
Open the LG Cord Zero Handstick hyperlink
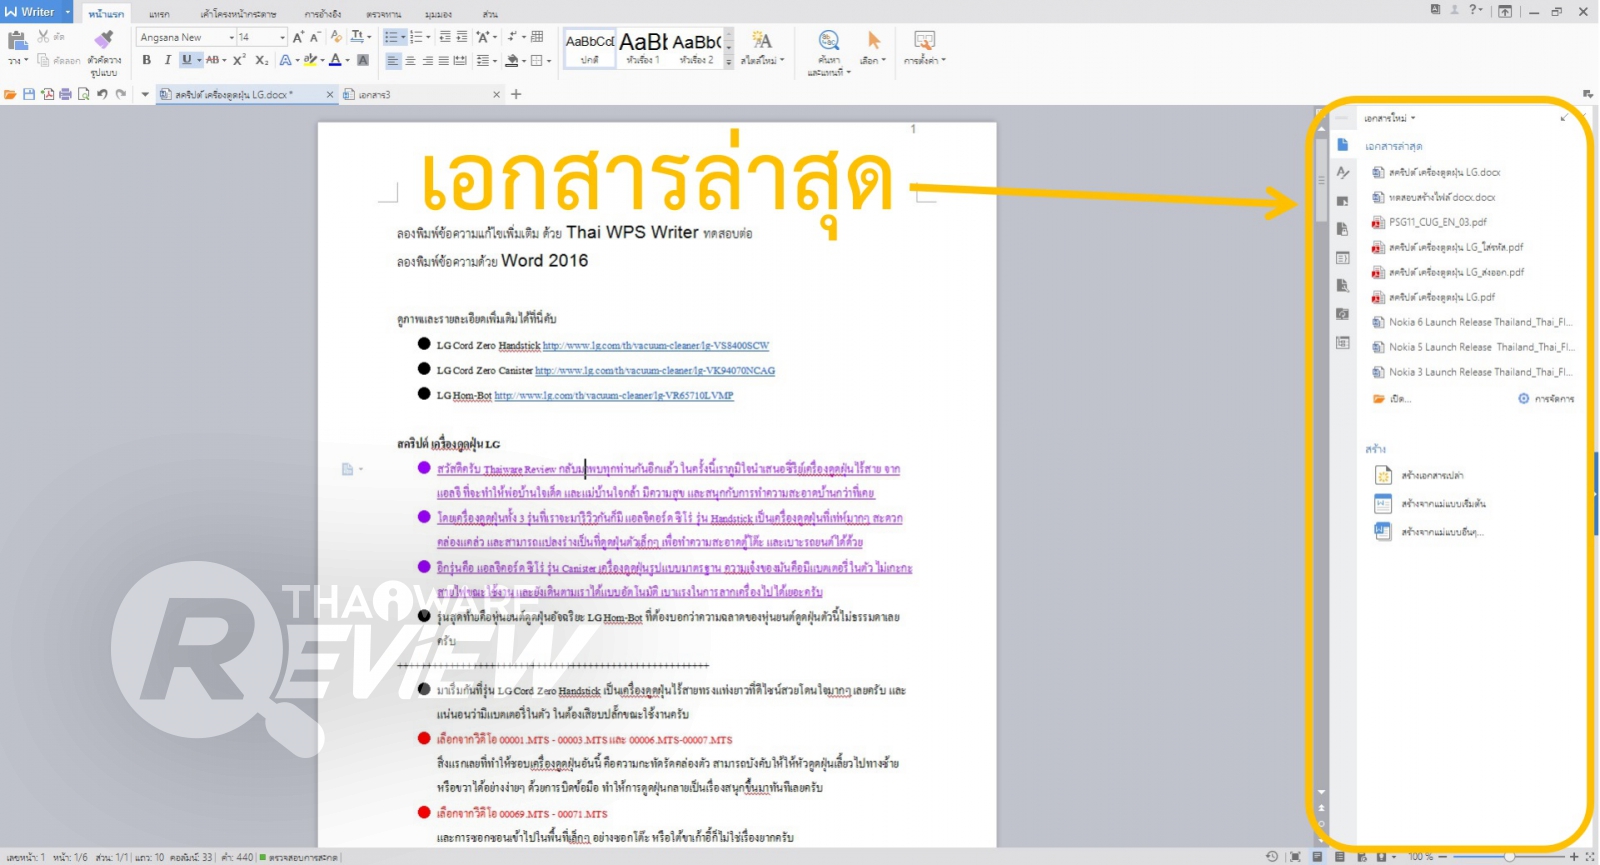click(x=656, y=345)
